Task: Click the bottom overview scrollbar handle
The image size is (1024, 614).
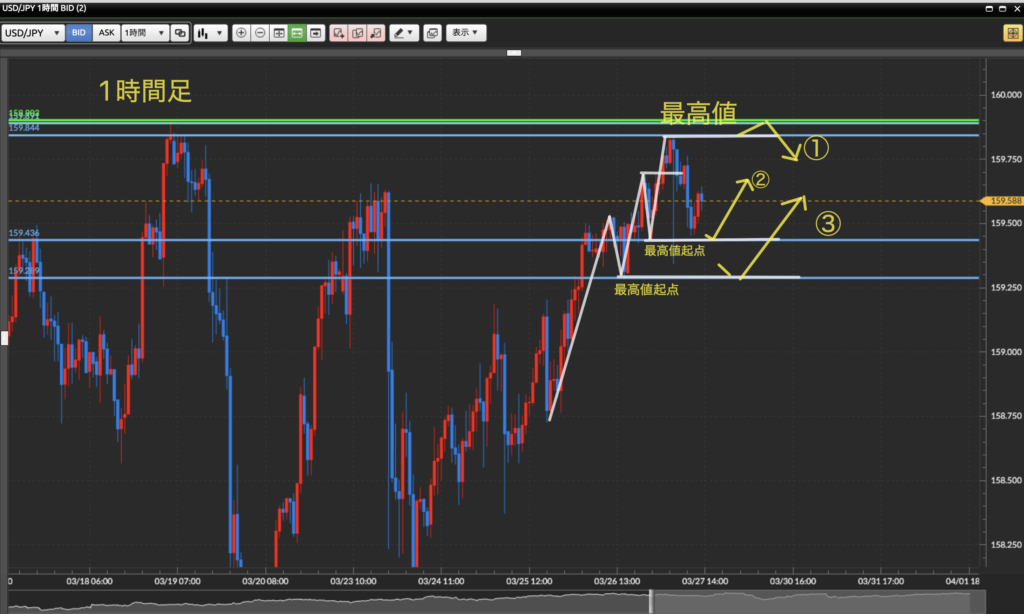Action: (x=651, y=601)
